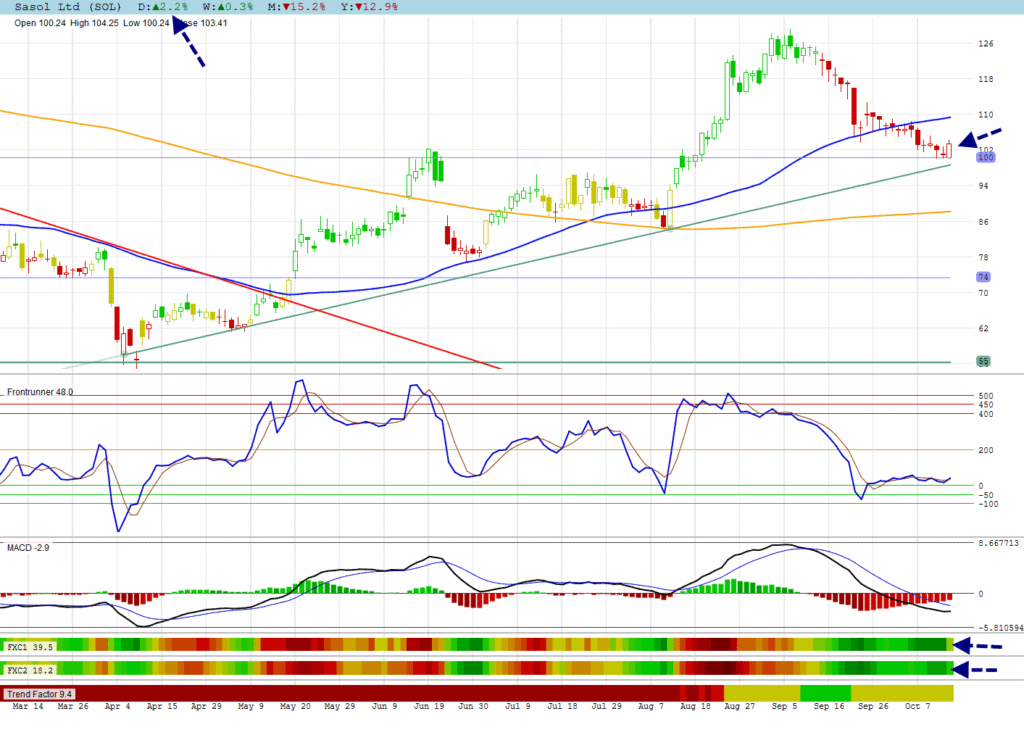Screen dimensions: 1024x735
Task: Click the D: 2.2% daily change value
Action: pos(163,7)
